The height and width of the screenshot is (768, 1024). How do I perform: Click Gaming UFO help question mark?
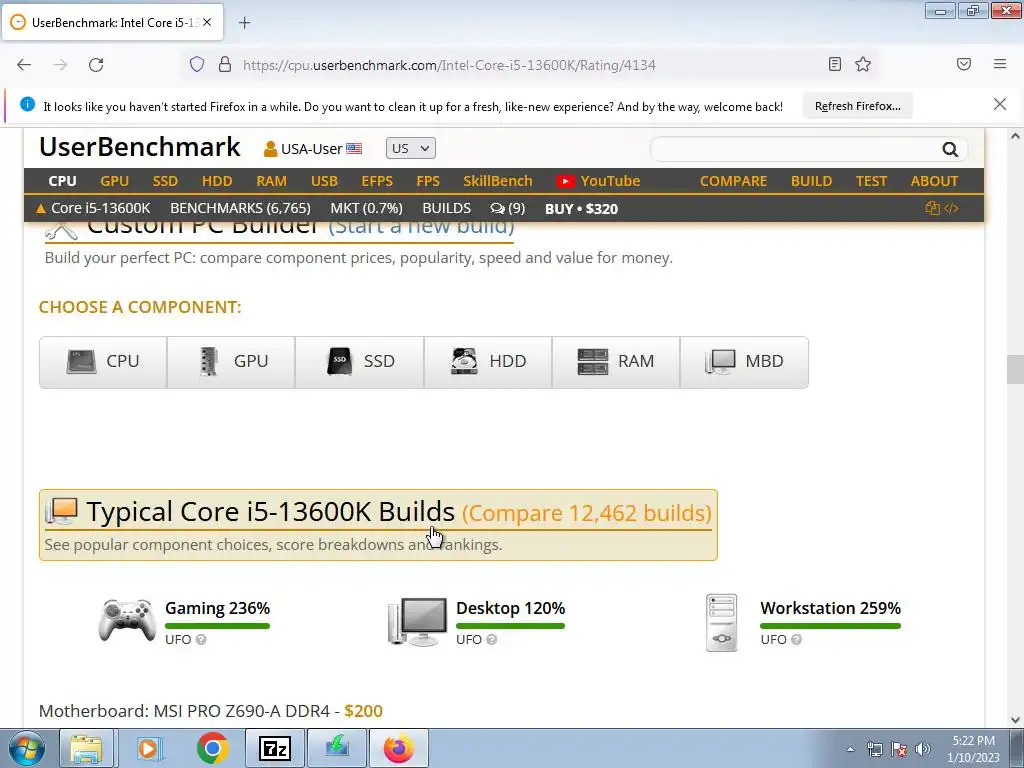(x=201, y=639)
